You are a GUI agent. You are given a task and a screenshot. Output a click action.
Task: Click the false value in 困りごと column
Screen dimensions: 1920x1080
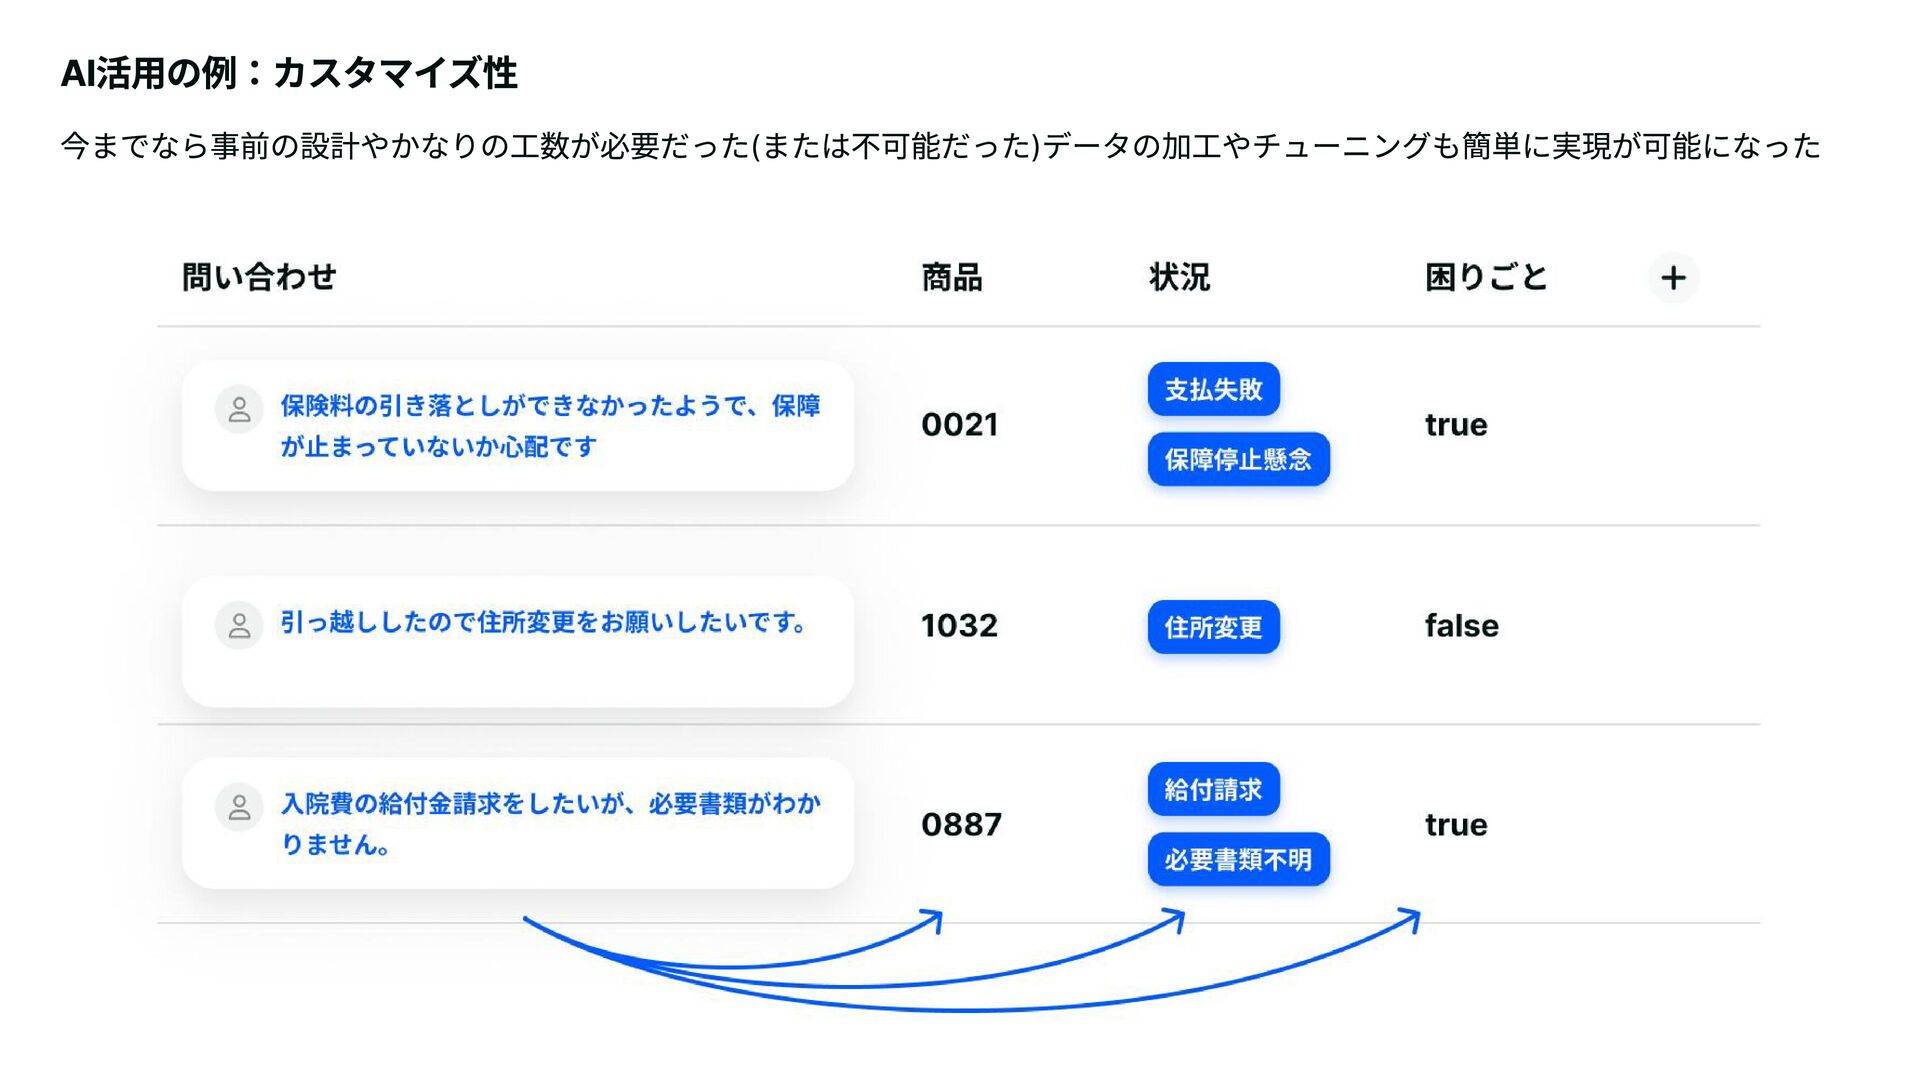tap(1462, 626)
